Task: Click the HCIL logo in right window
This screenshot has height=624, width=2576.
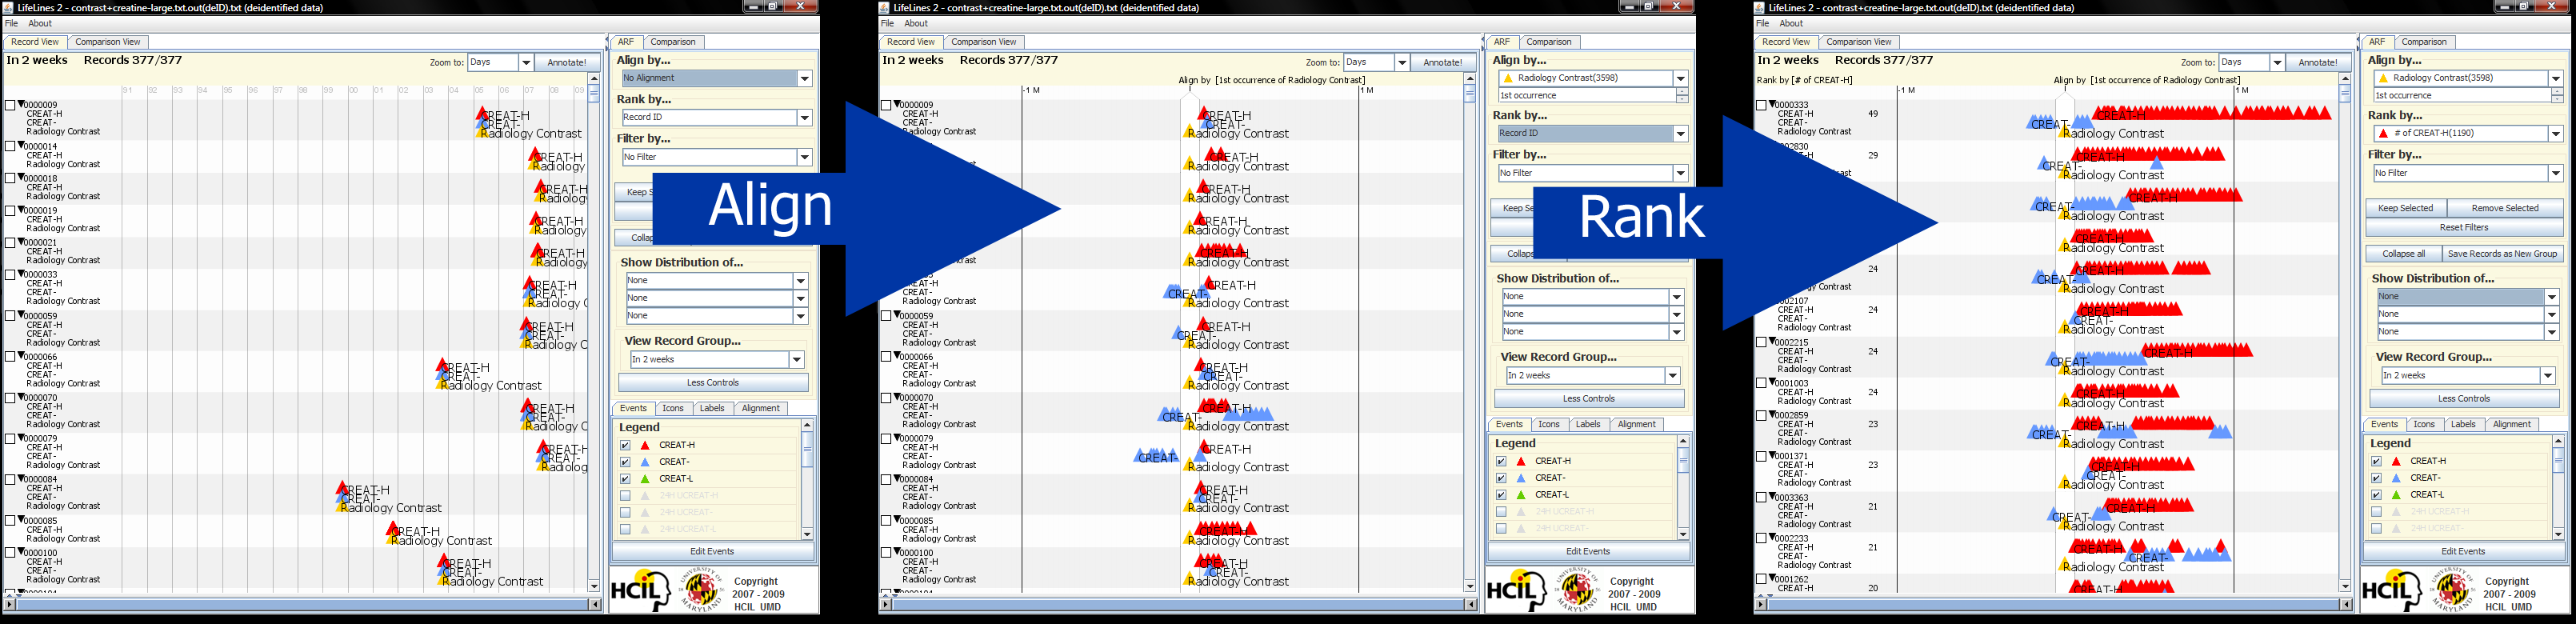Action: pyautogui.click(x=2391, y=591)
